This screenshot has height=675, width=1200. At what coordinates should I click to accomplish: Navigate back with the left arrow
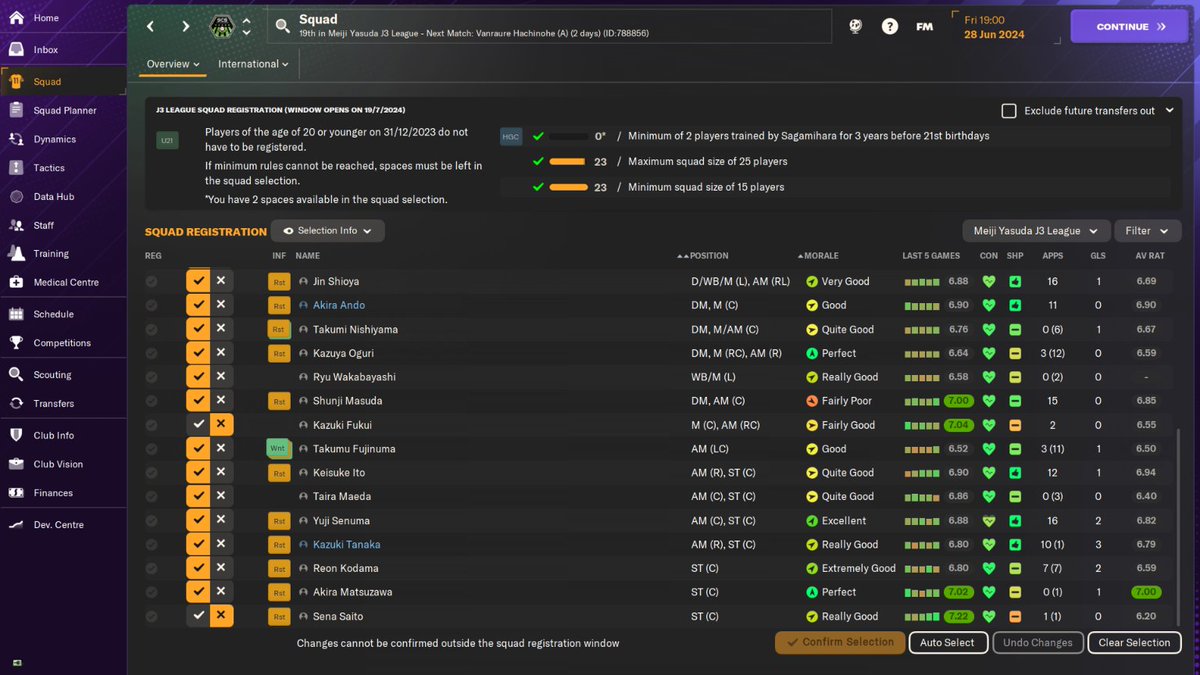pos(151,26)
